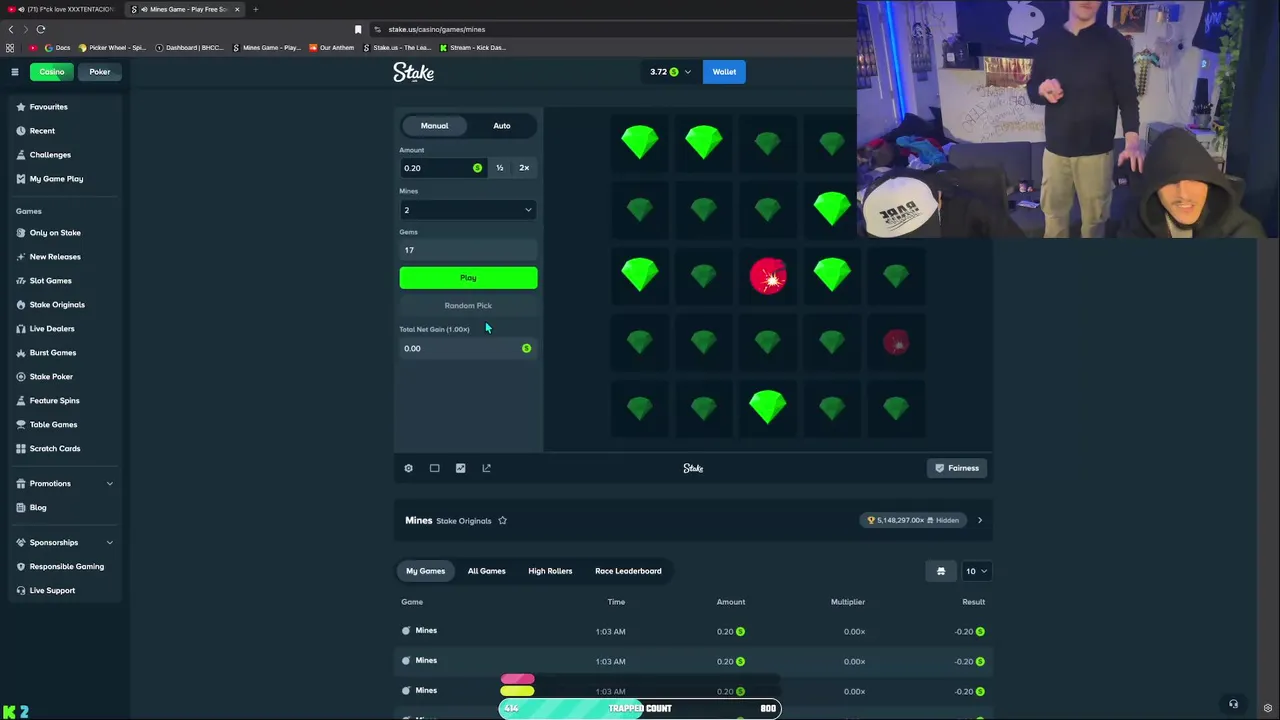Switch bet mode to Auto
The width and height of the screenshot is (1280, 720).
[x=501, y=126]
